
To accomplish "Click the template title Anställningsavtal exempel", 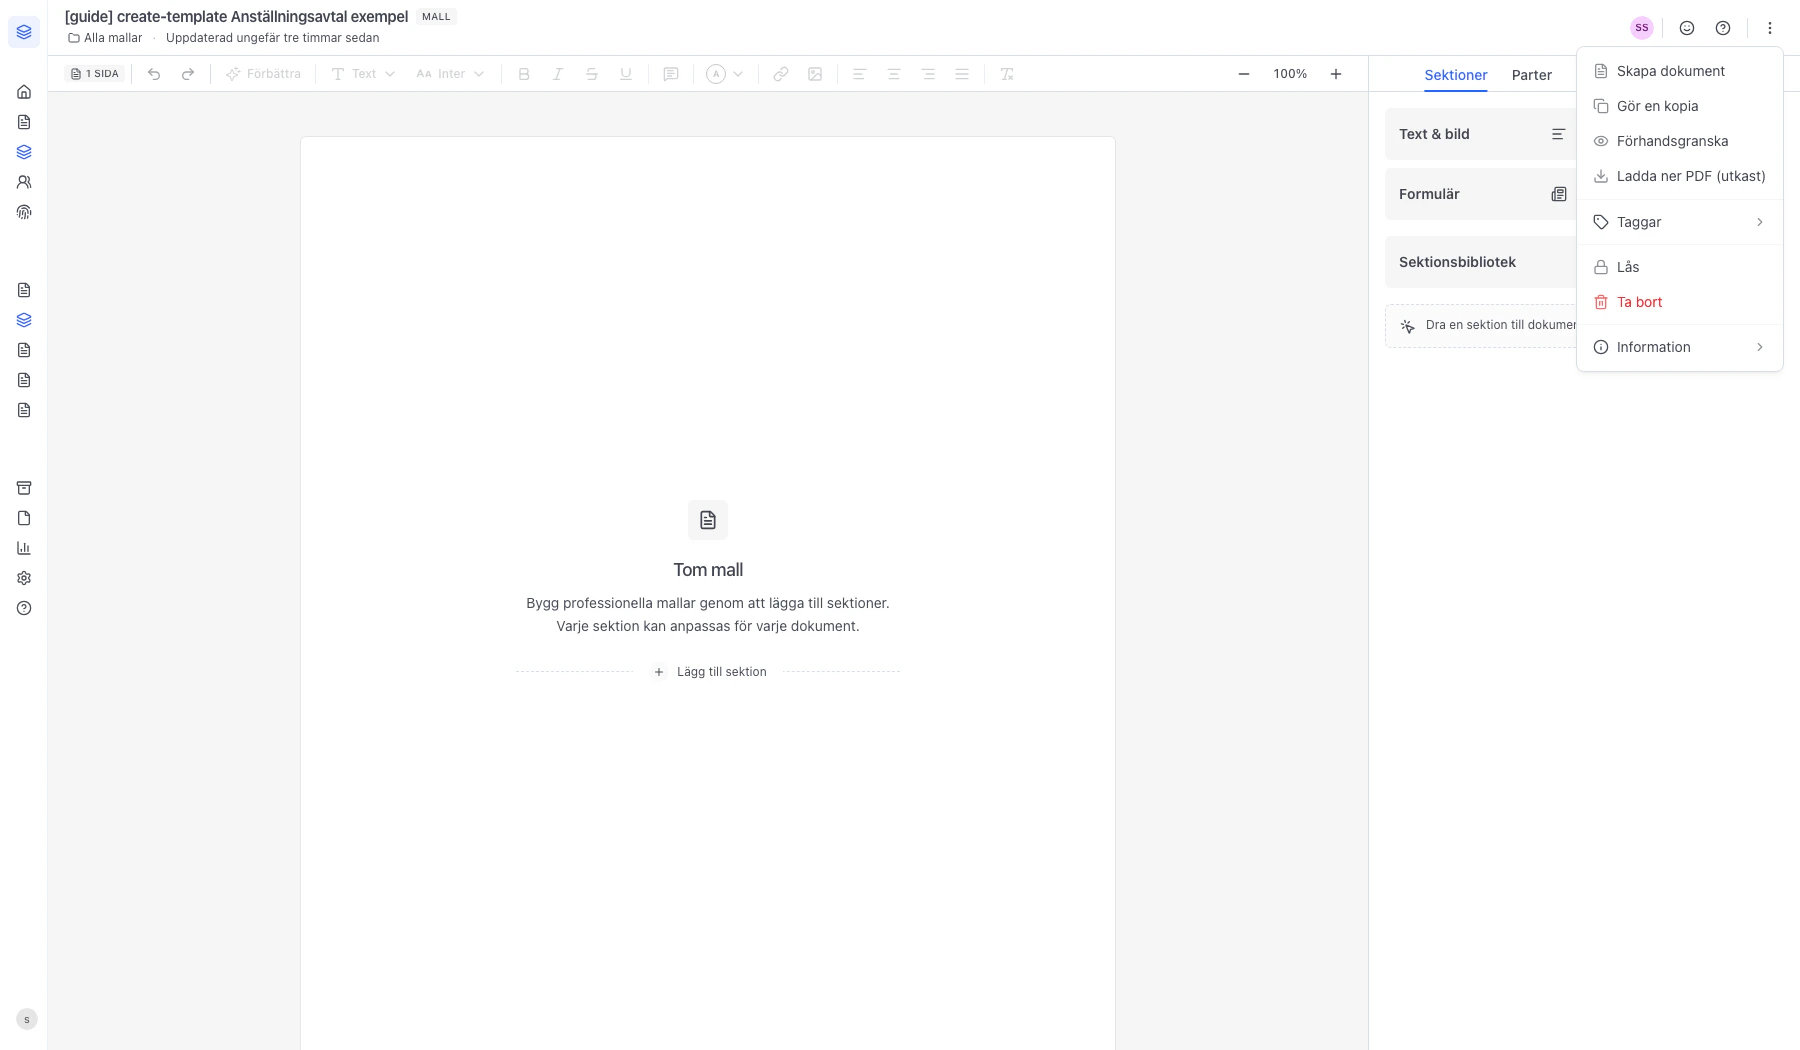I will [236, 17].
